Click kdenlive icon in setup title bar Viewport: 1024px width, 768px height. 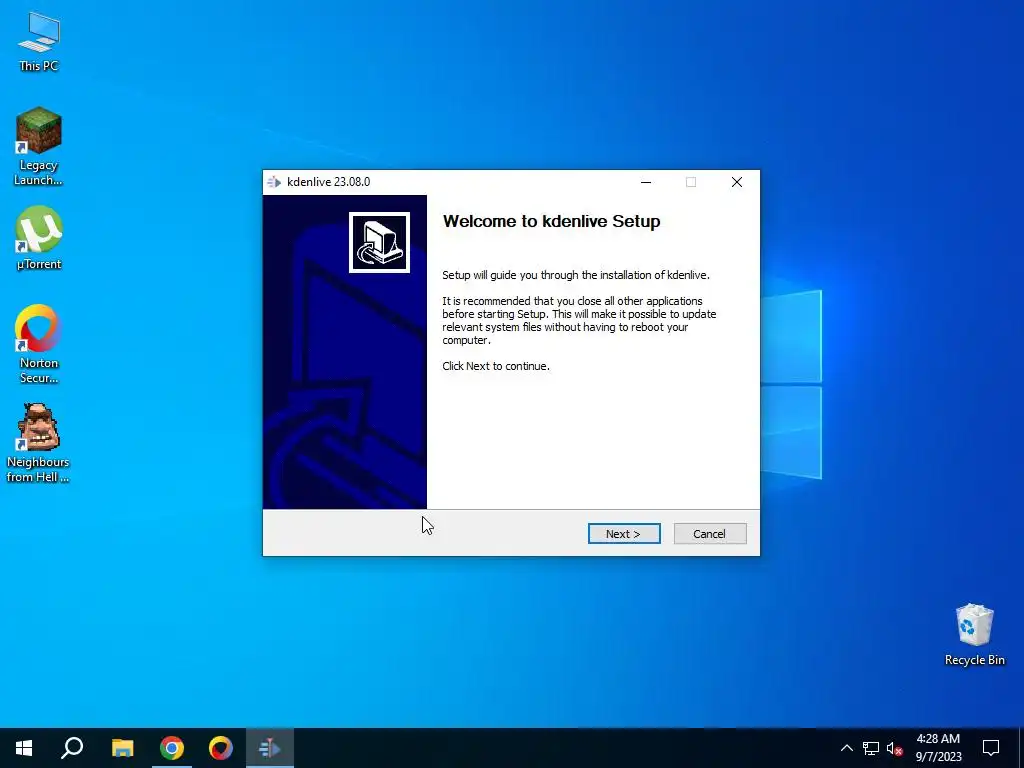tap(274, 182)
